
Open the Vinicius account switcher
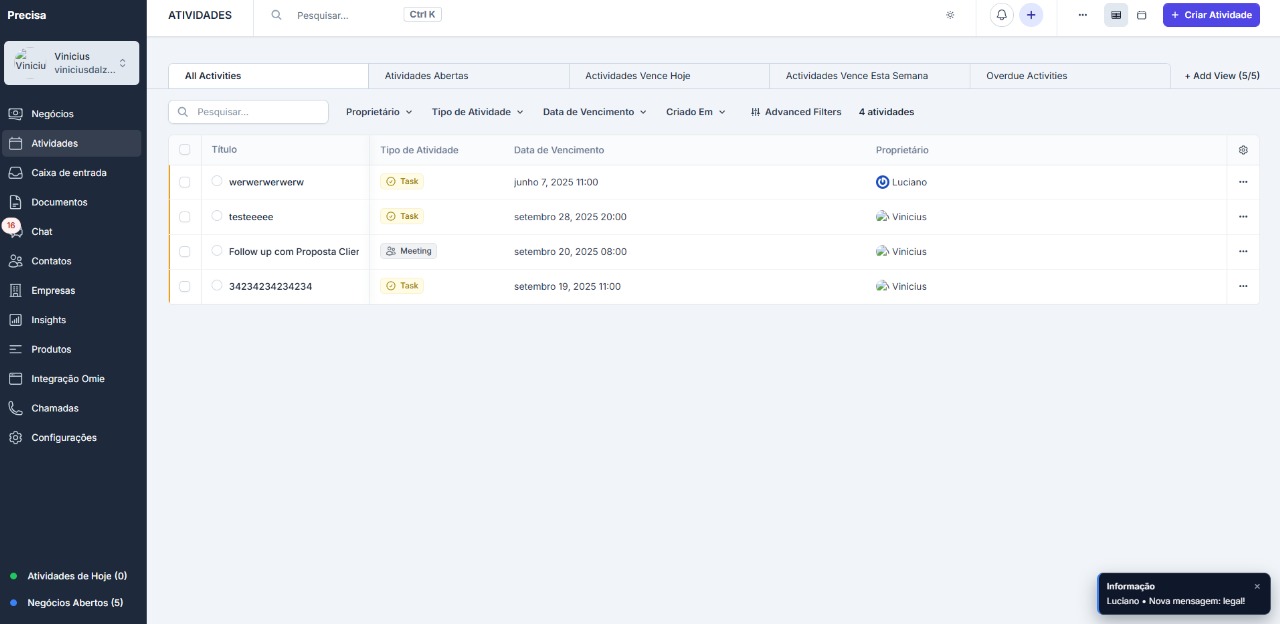tap(72, 63)
